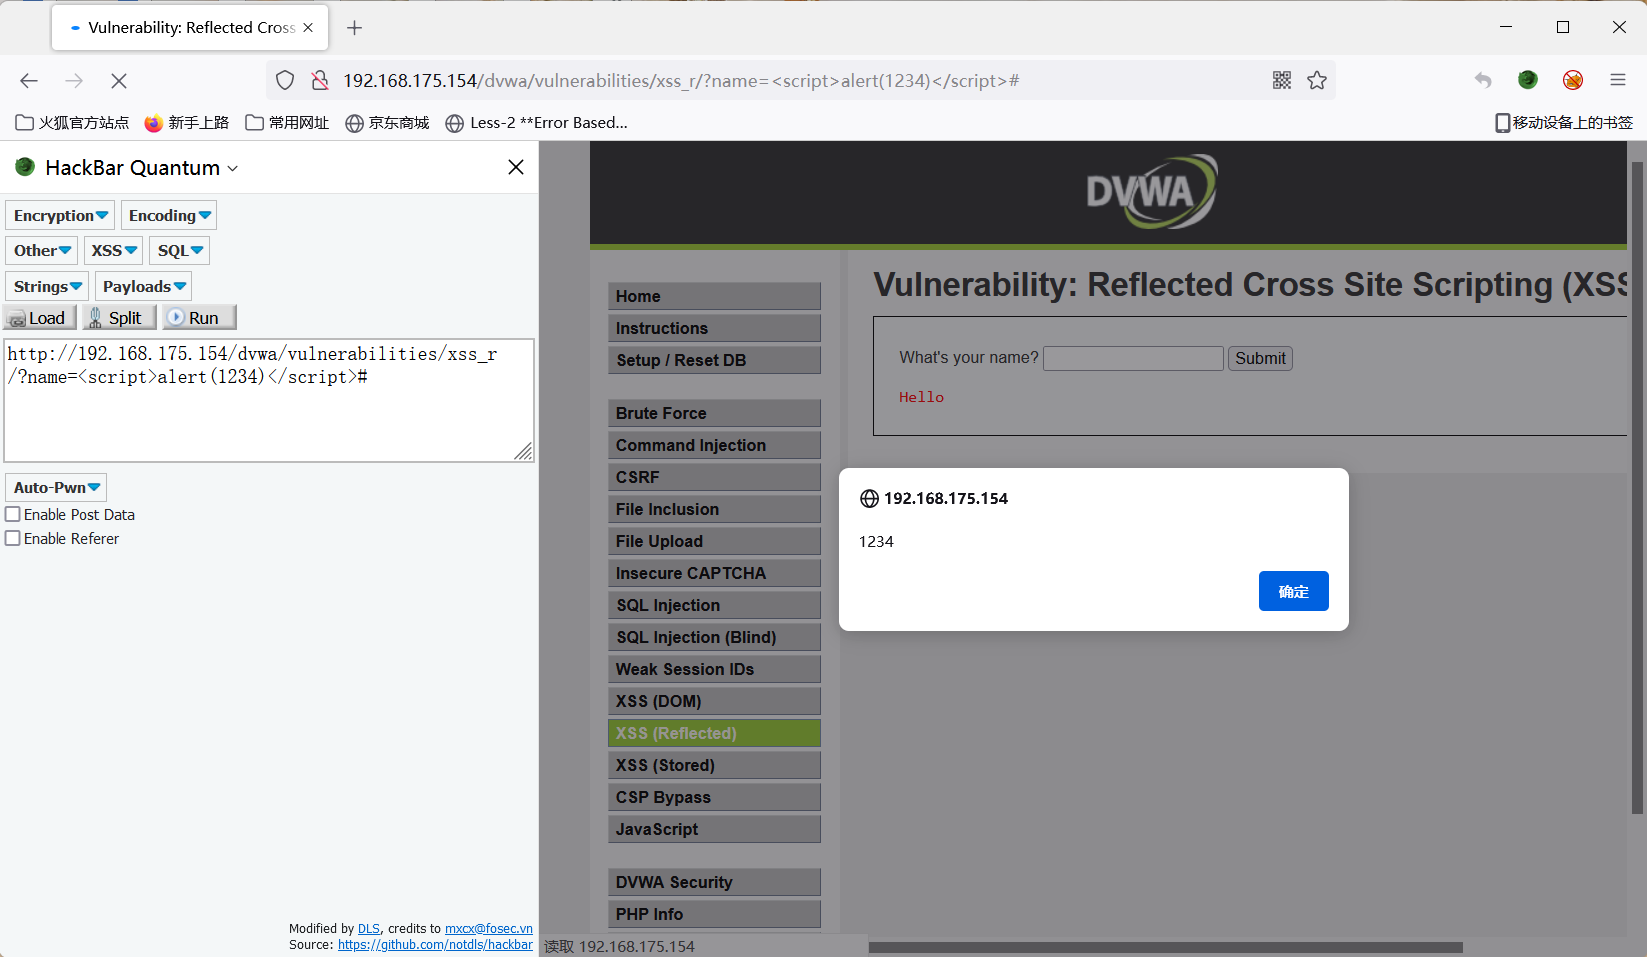Enable Referer checkbox
This screenshot has height=957, width=1647.
pos(13,538)
